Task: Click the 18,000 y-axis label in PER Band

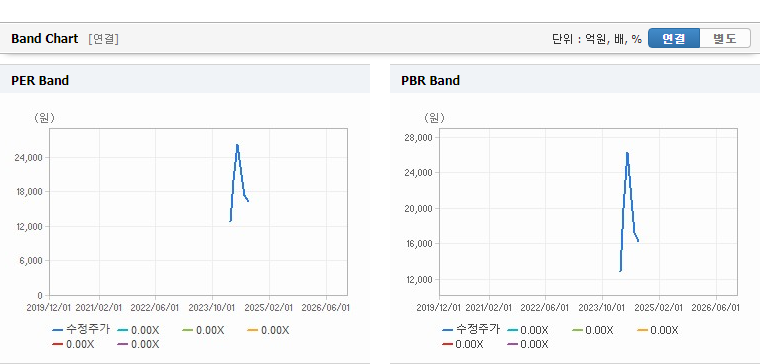Action: 29,191
